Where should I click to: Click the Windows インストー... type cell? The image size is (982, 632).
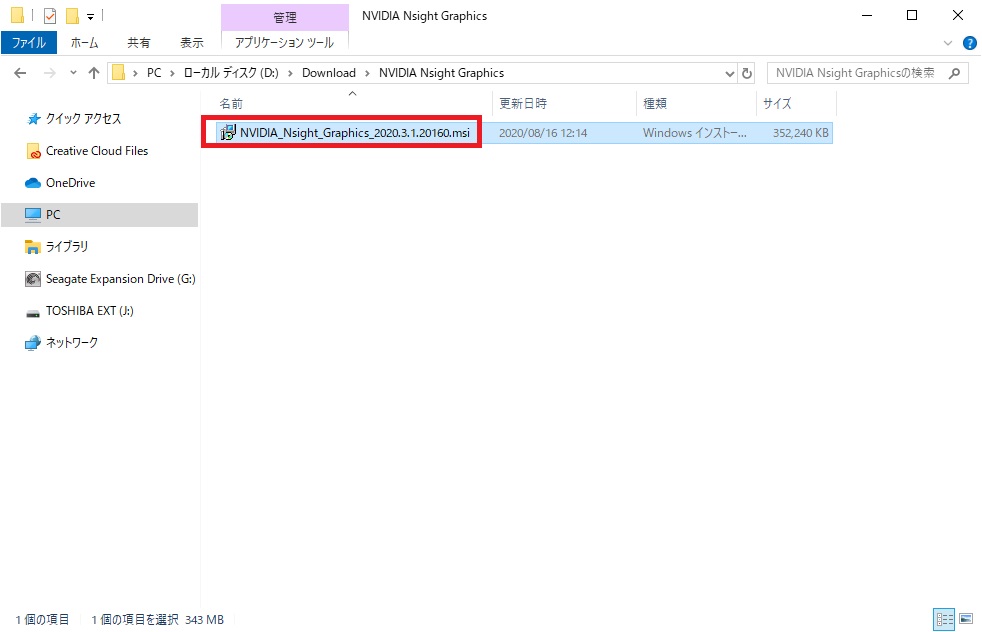click(x=695, y=133)
